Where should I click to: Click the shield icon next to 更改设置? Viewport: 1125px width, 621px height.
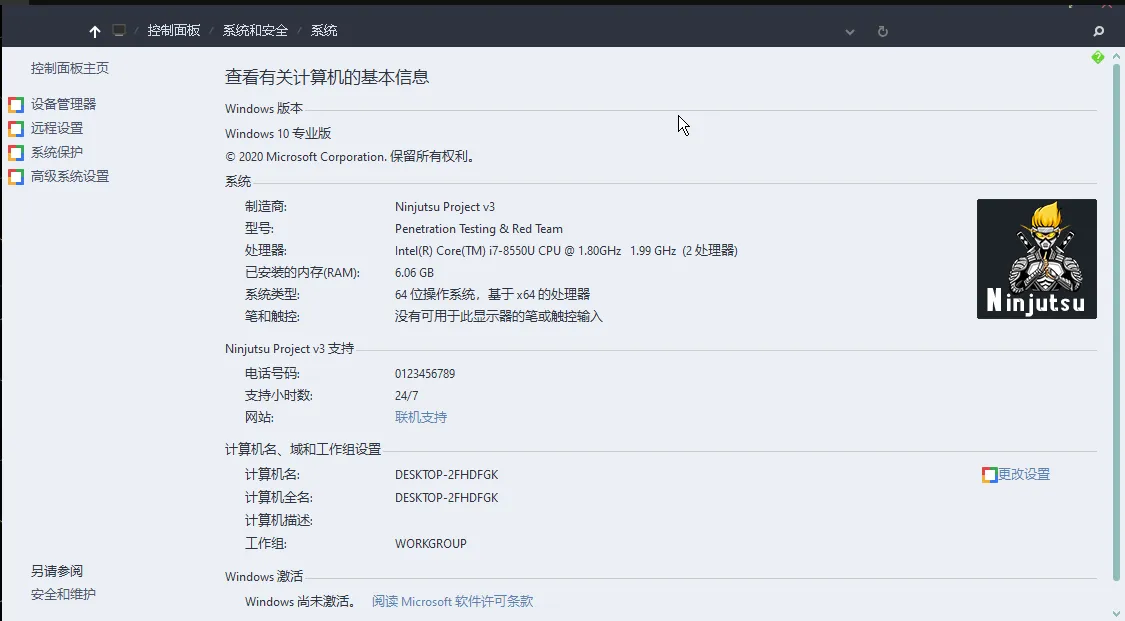pos(989,475)
